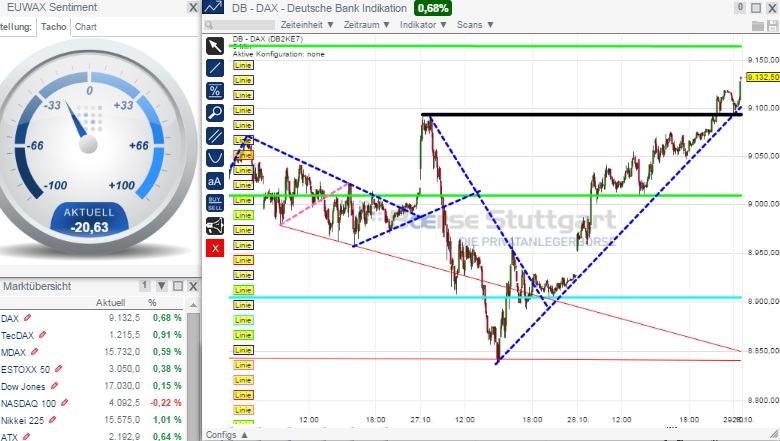This screenshot has height=441, width=780.
Task: Click the % column header
Action: [x=152, y=303]
